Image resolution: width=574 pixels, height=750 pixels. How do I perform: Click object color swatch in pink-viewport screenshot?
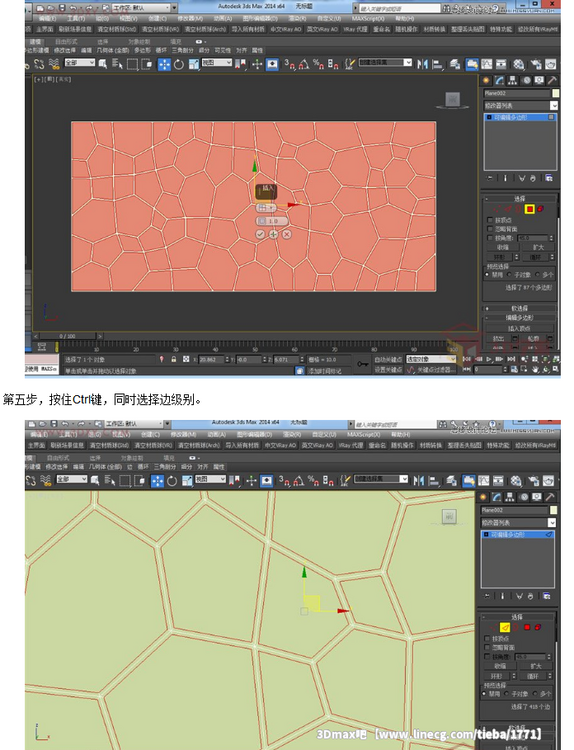click(555, 93)
